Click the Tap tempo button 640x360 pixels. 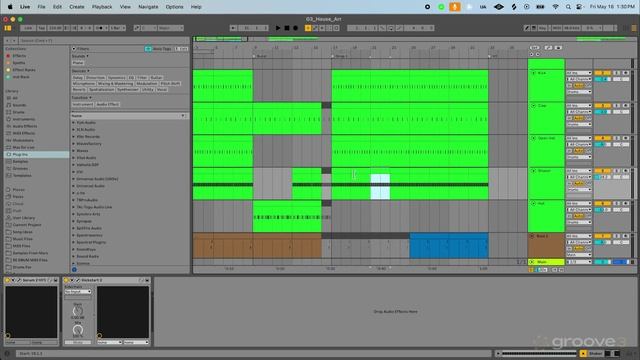coord(41,28)
